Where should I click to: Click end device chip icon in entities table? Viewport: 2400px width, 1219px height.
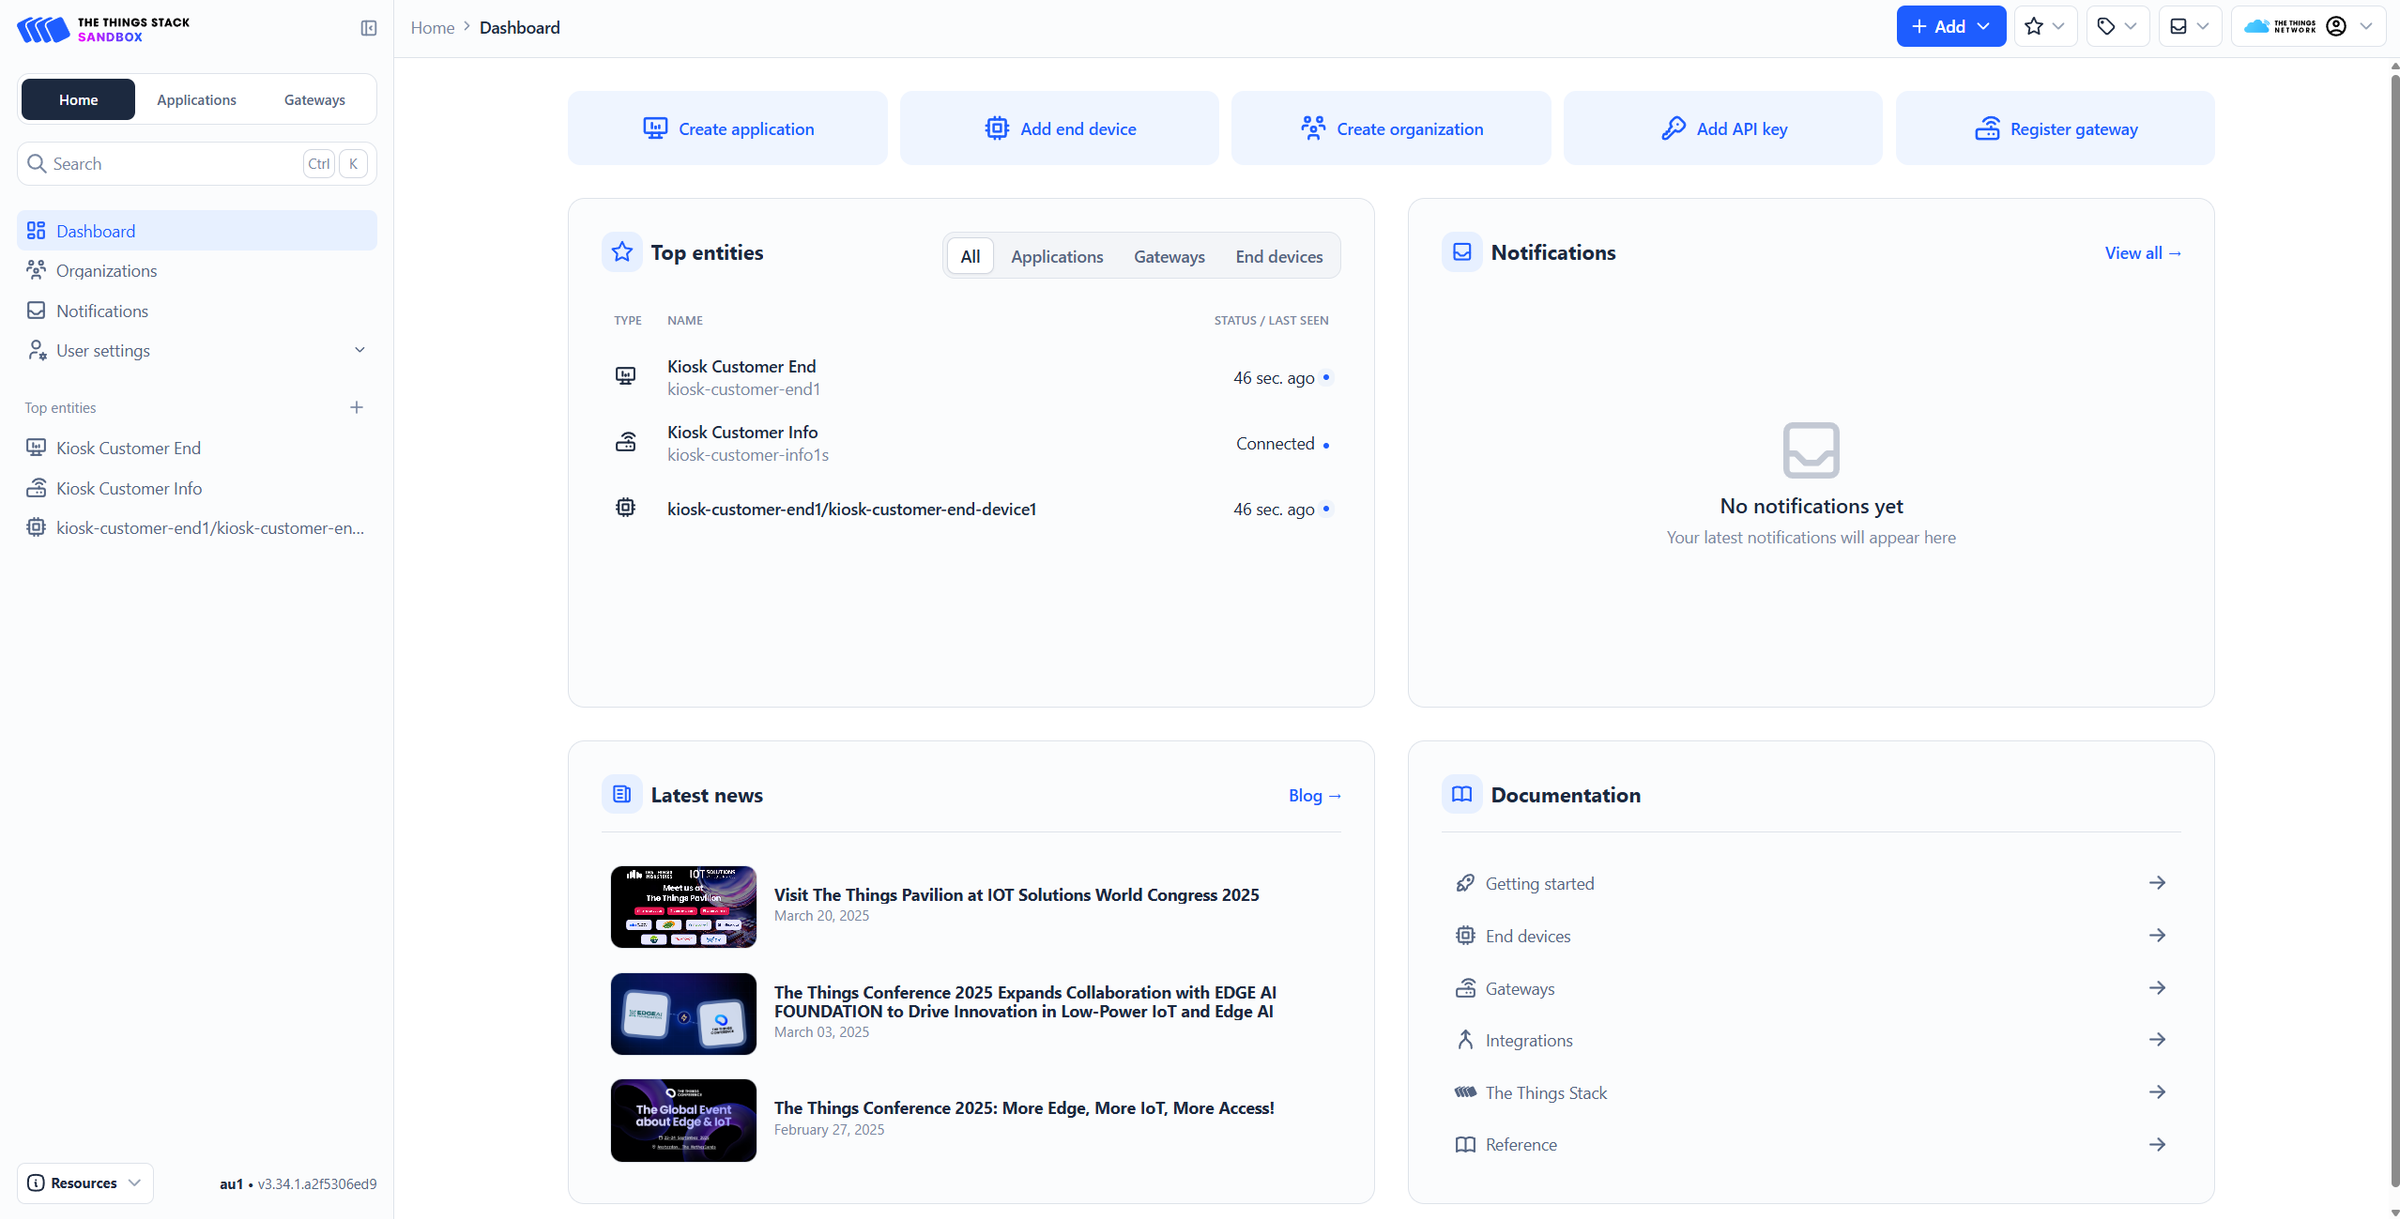point(625,508)
